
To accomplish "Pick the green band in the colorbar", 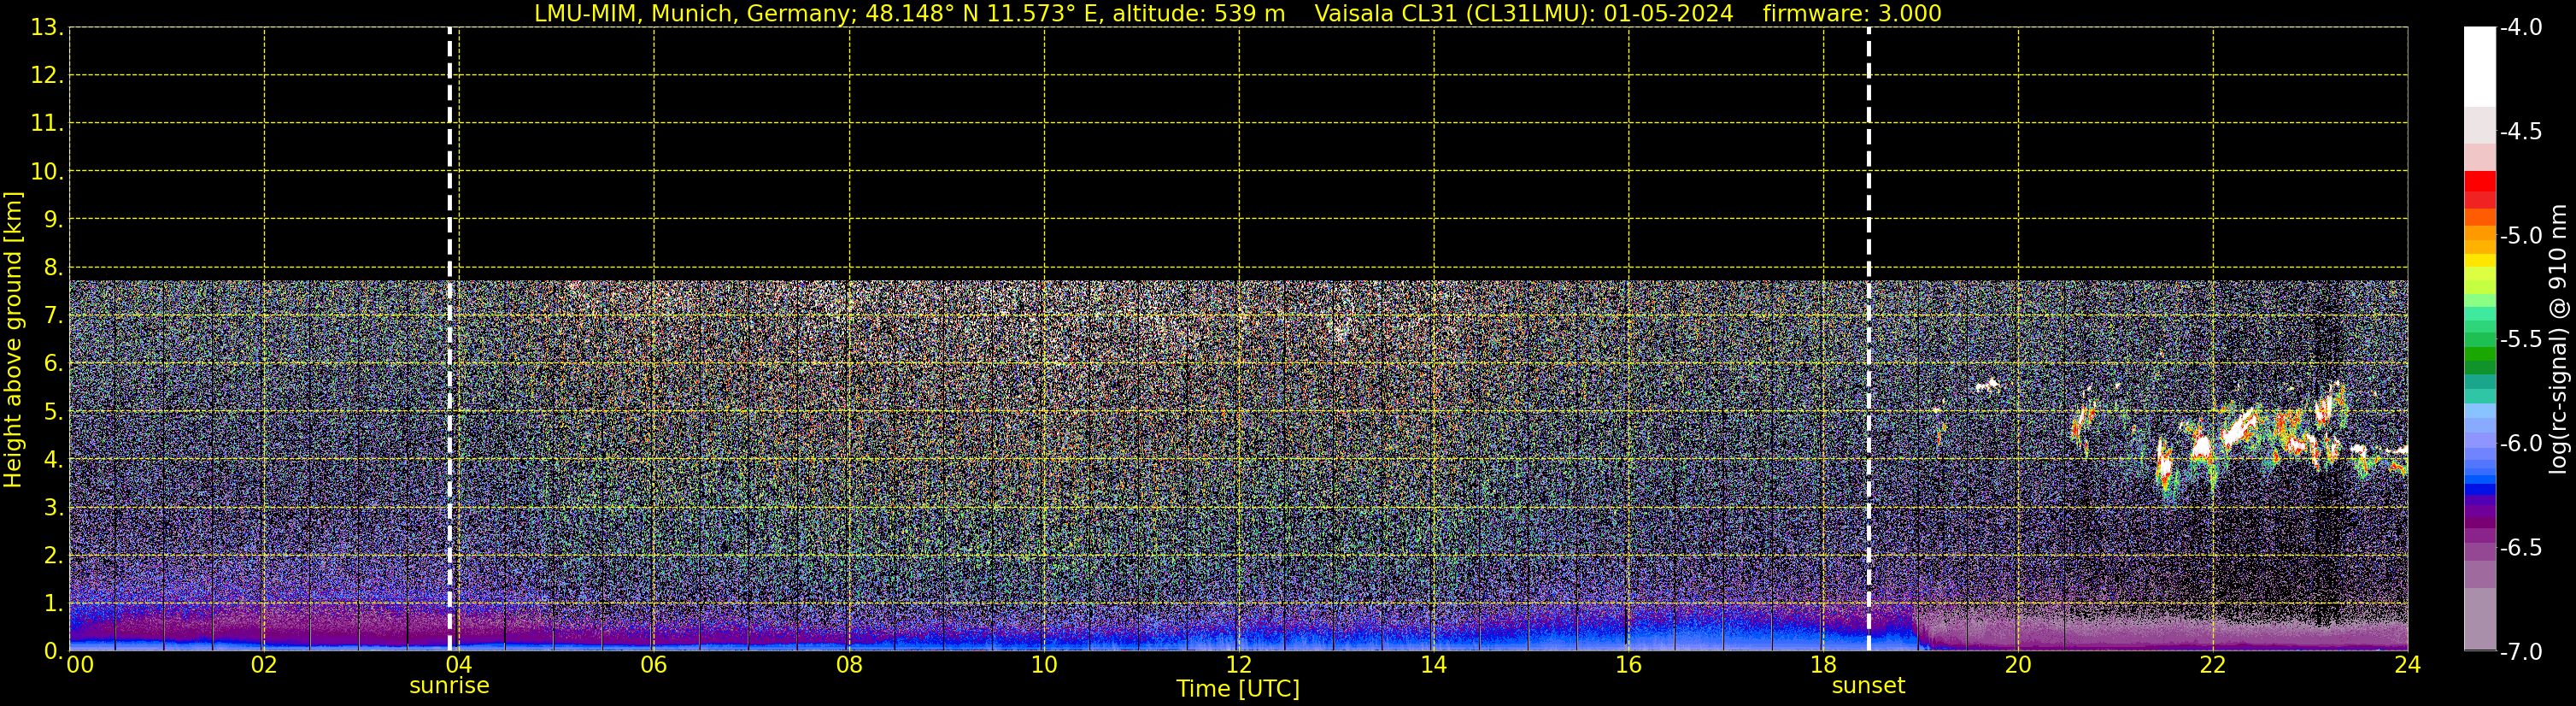I will (x=2479, y=355).
